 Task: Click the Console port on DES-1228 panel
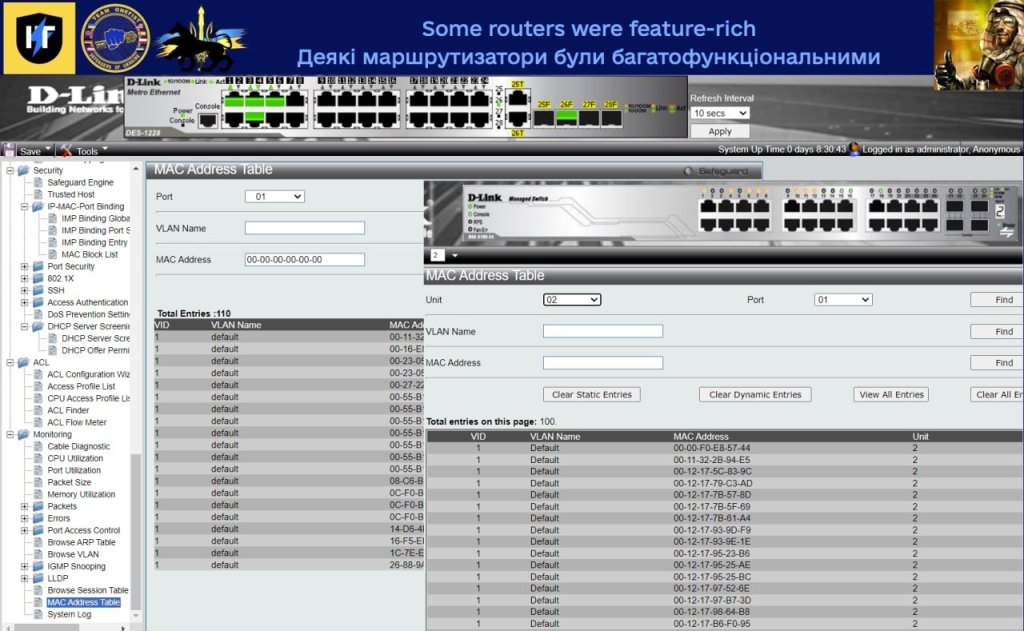click(207, 120)
